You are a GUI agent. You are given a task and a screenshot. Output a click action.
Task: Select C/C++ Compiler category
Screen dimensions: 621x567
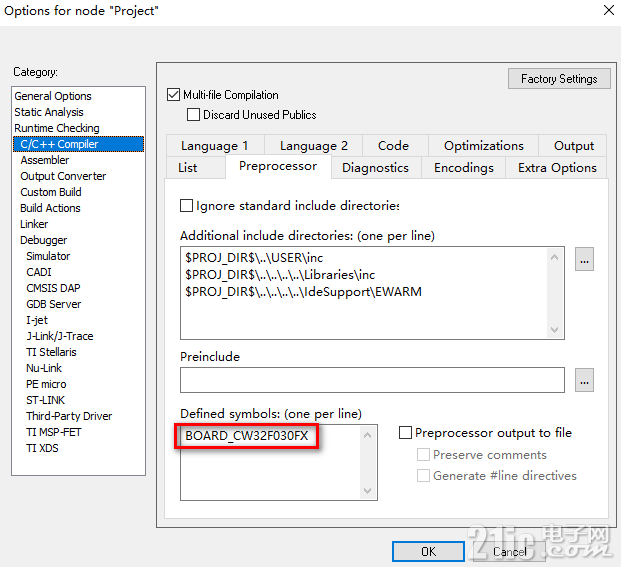(x=78, y=144)
